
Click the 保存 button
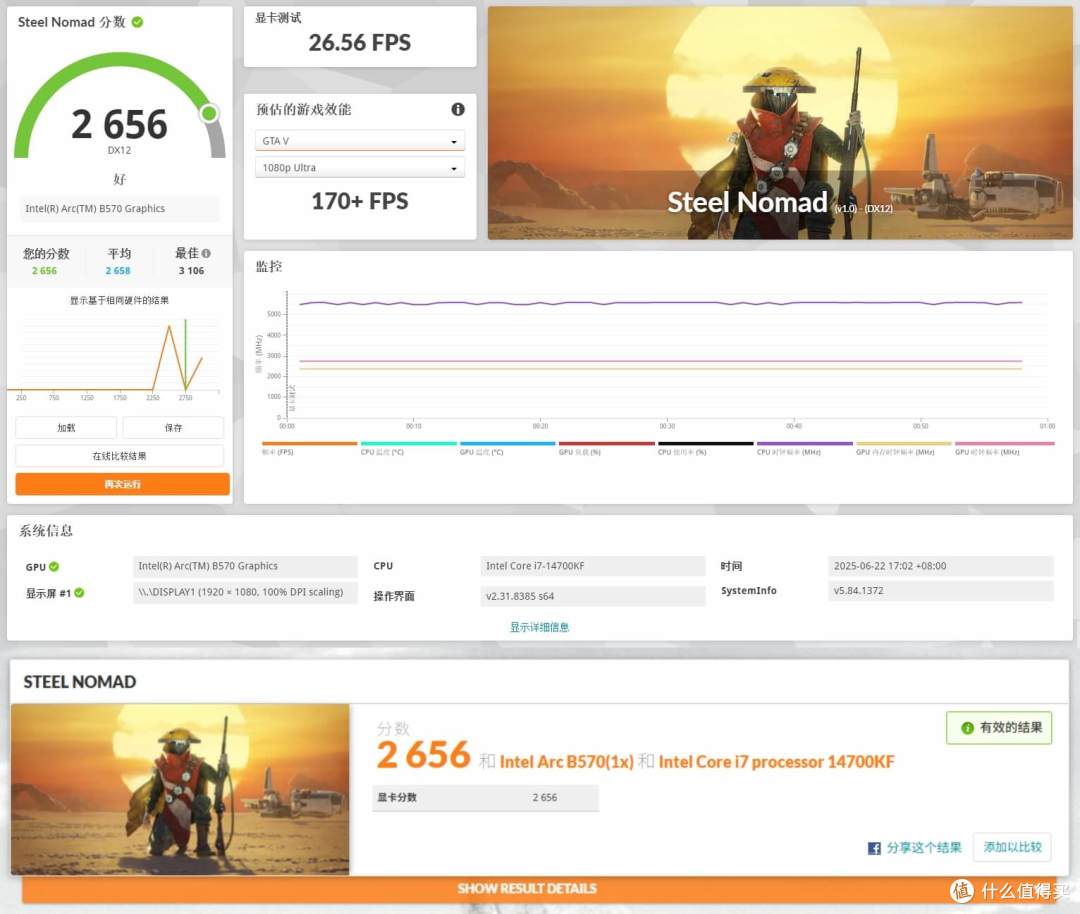[173, 428]
